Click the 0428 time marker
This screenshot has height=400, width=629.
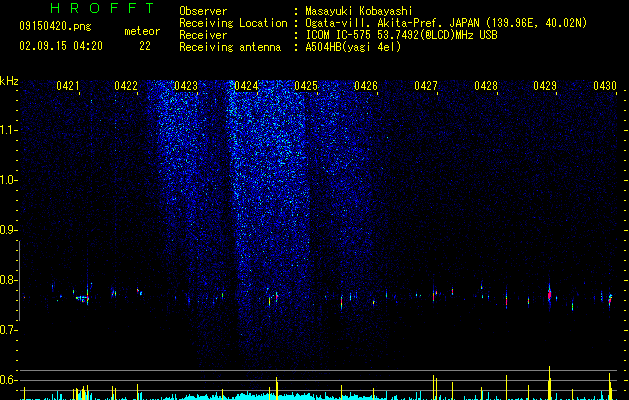[486, 86]
